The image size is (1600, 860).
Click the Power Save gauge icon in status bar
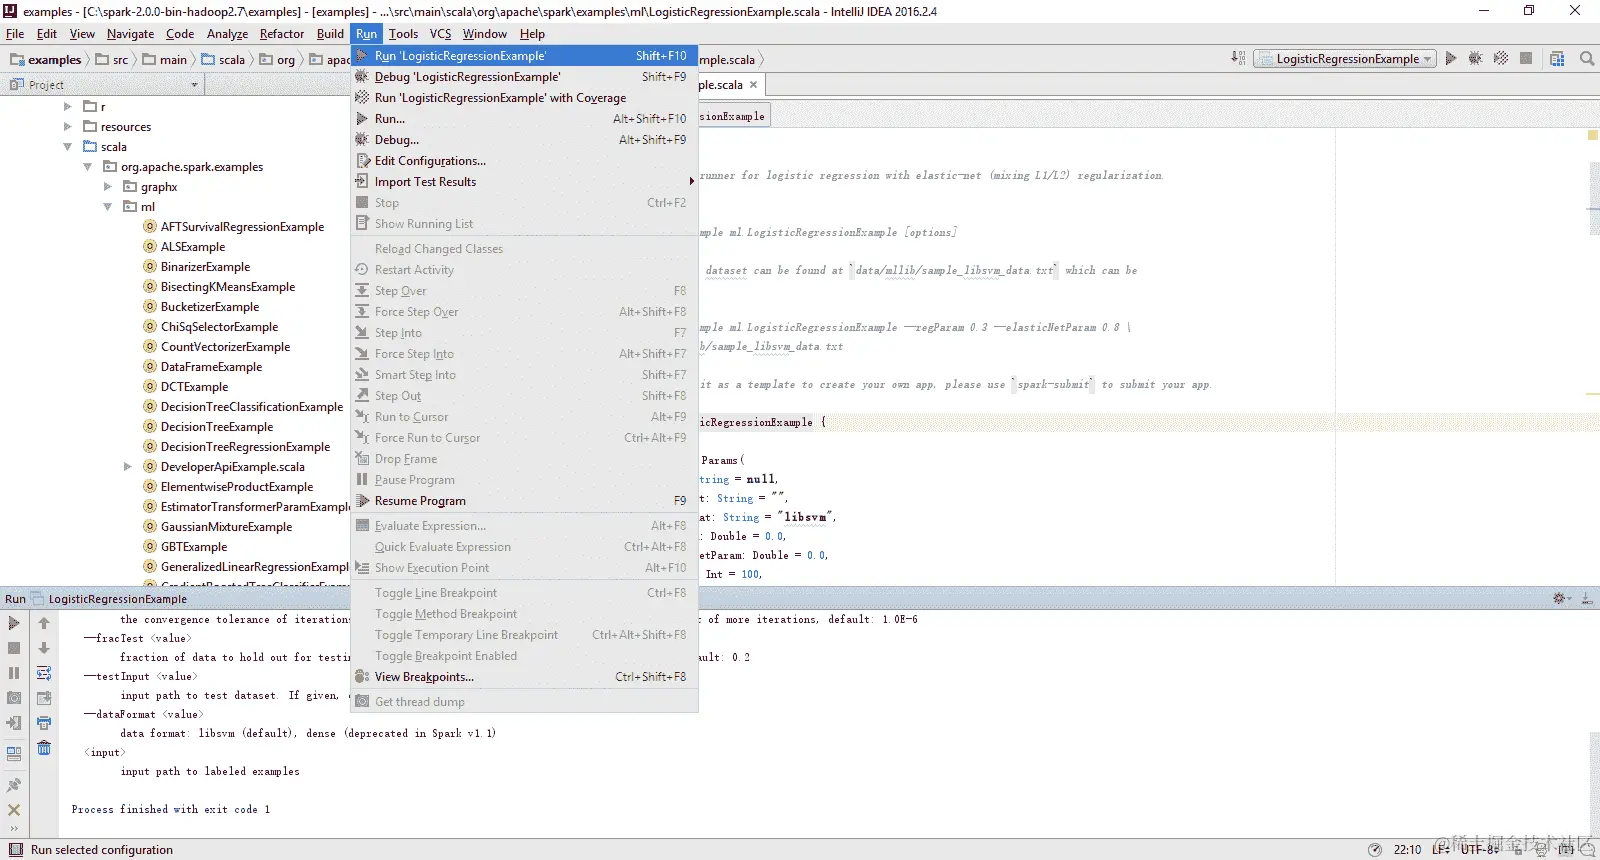pyautogui.click(x=1375, y=850)
